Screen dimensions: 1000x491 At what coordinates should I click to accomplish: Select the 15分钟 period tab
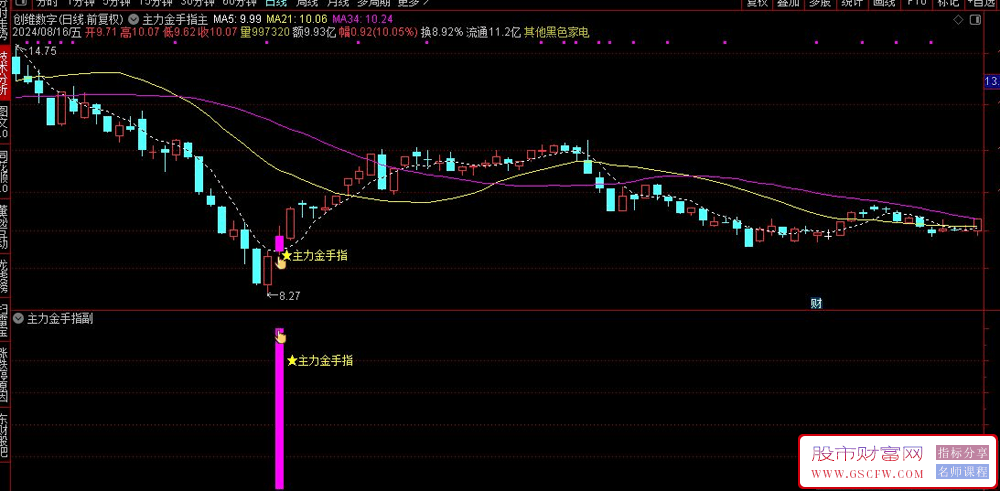click(157, 3)
